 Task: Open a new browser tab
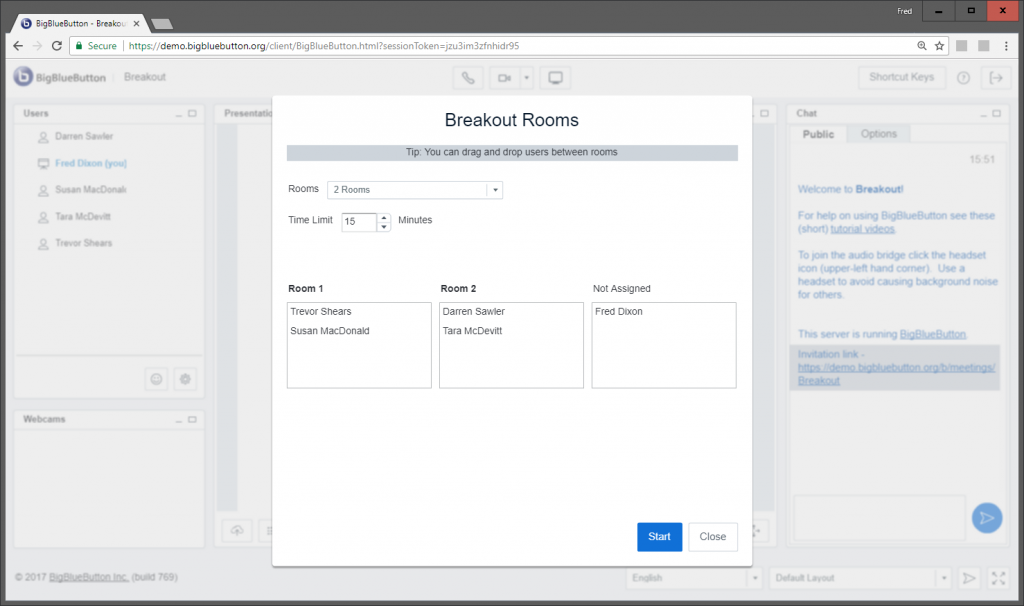pyautogui.click(x=162, y=24)
